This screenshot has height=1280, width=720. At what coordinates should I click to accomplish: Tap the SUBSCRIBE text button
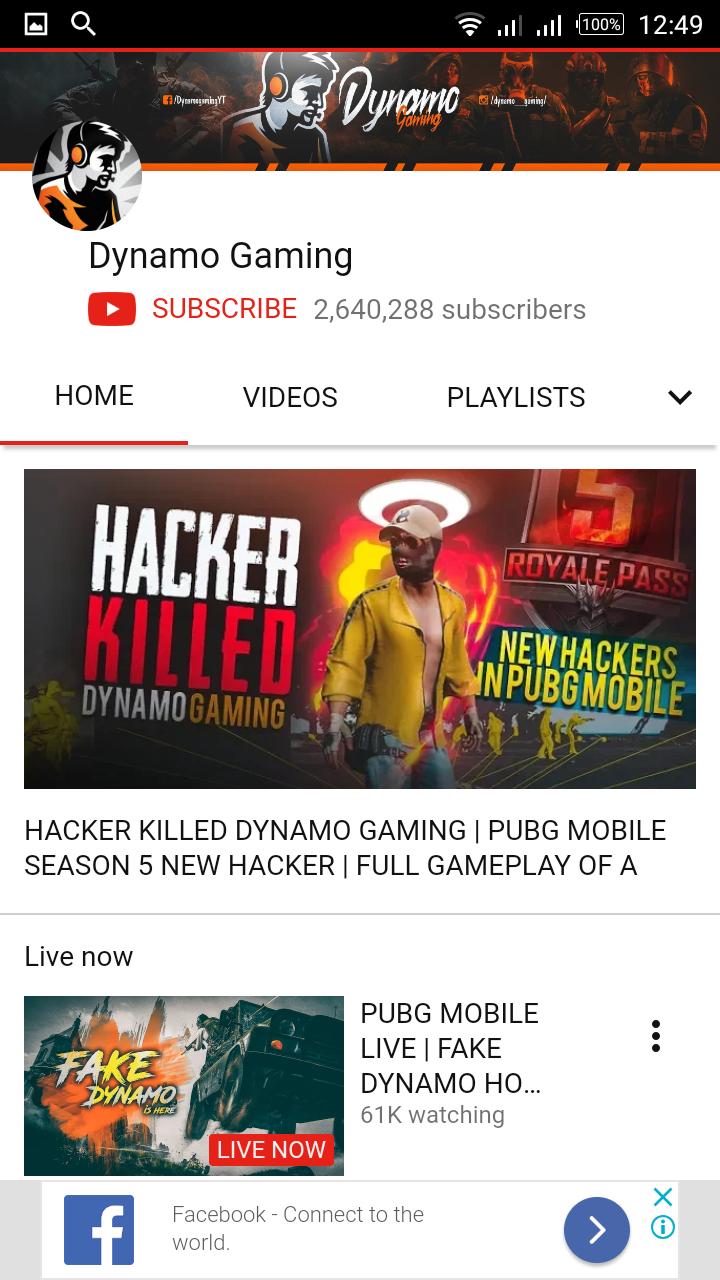click(225, 309)
